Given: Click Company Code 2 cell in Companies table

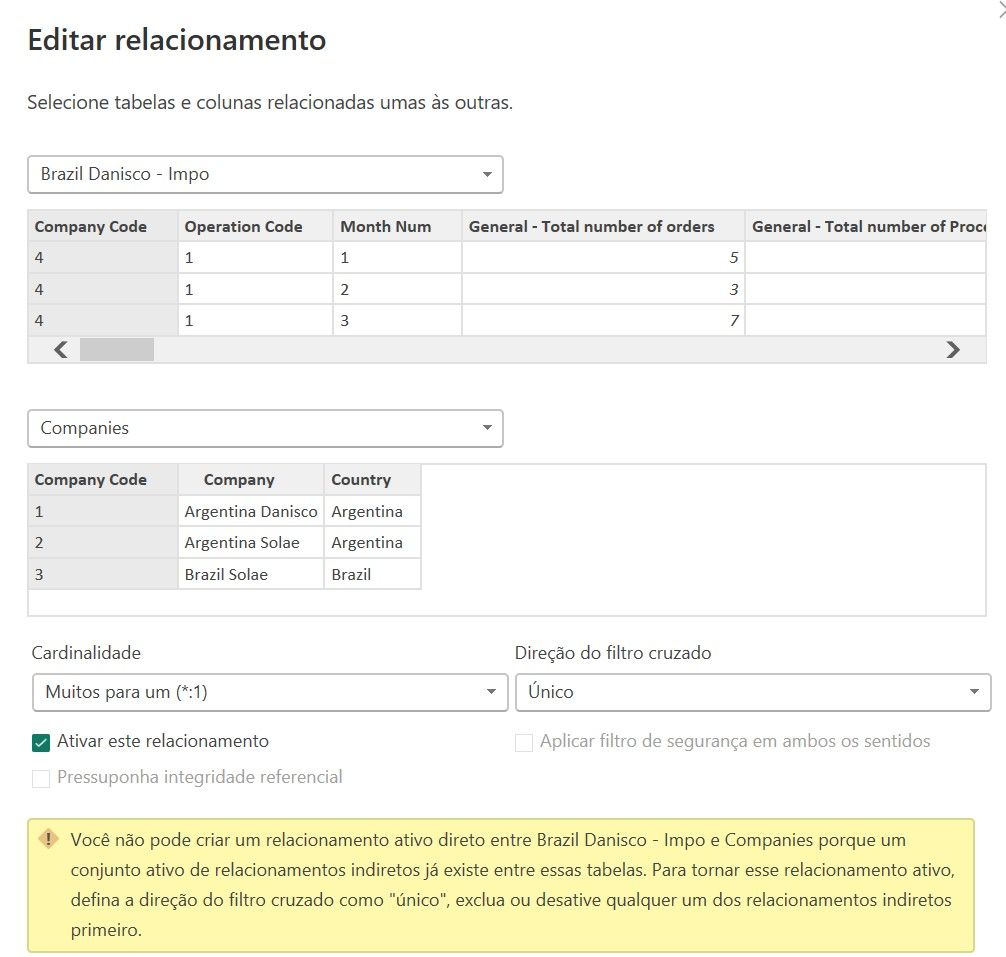Looking at the screenshot, I should [103, 543].
